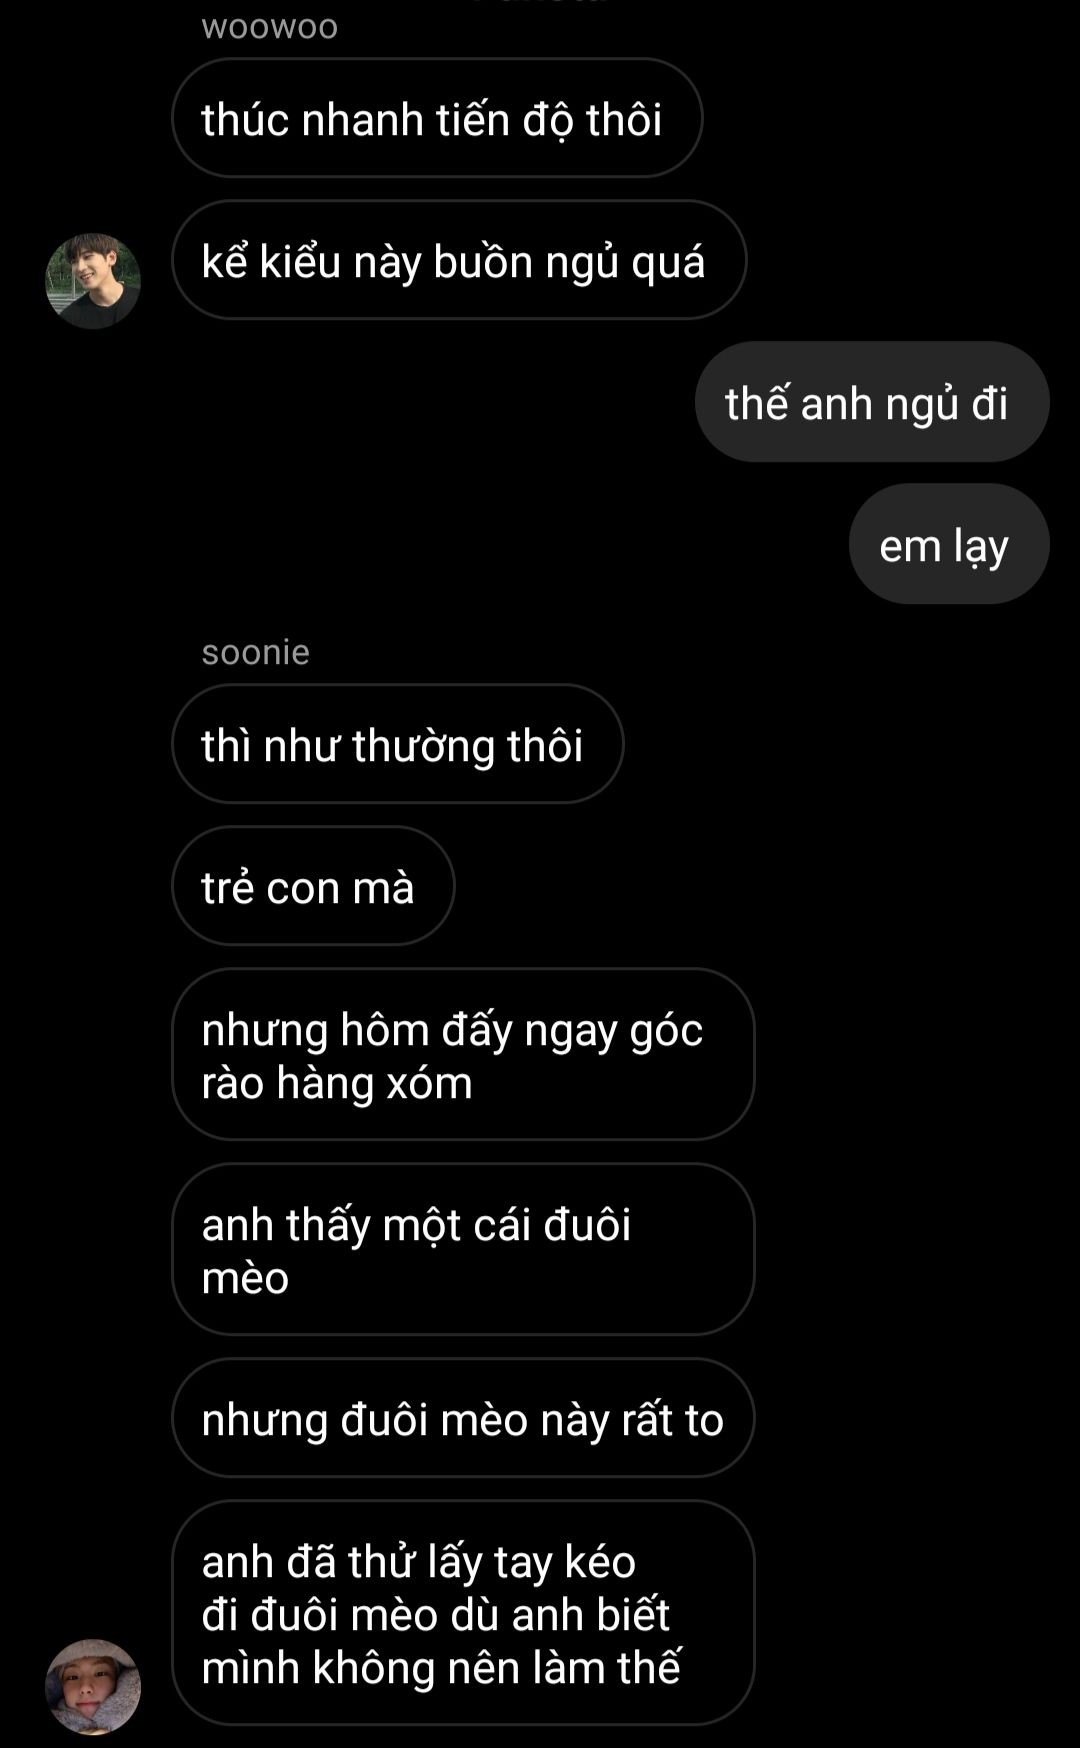The image size is (1080, 1748).
Task: Select message 'anh thấy một cái đuôi mèo'
Action: click(x=463, y=1249)
